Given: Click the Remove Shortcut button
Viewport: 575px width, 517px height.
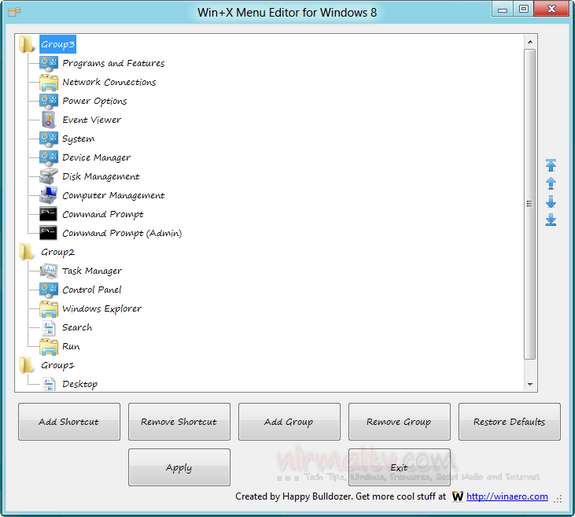Looking at the screenshot, I should point(179,422).
